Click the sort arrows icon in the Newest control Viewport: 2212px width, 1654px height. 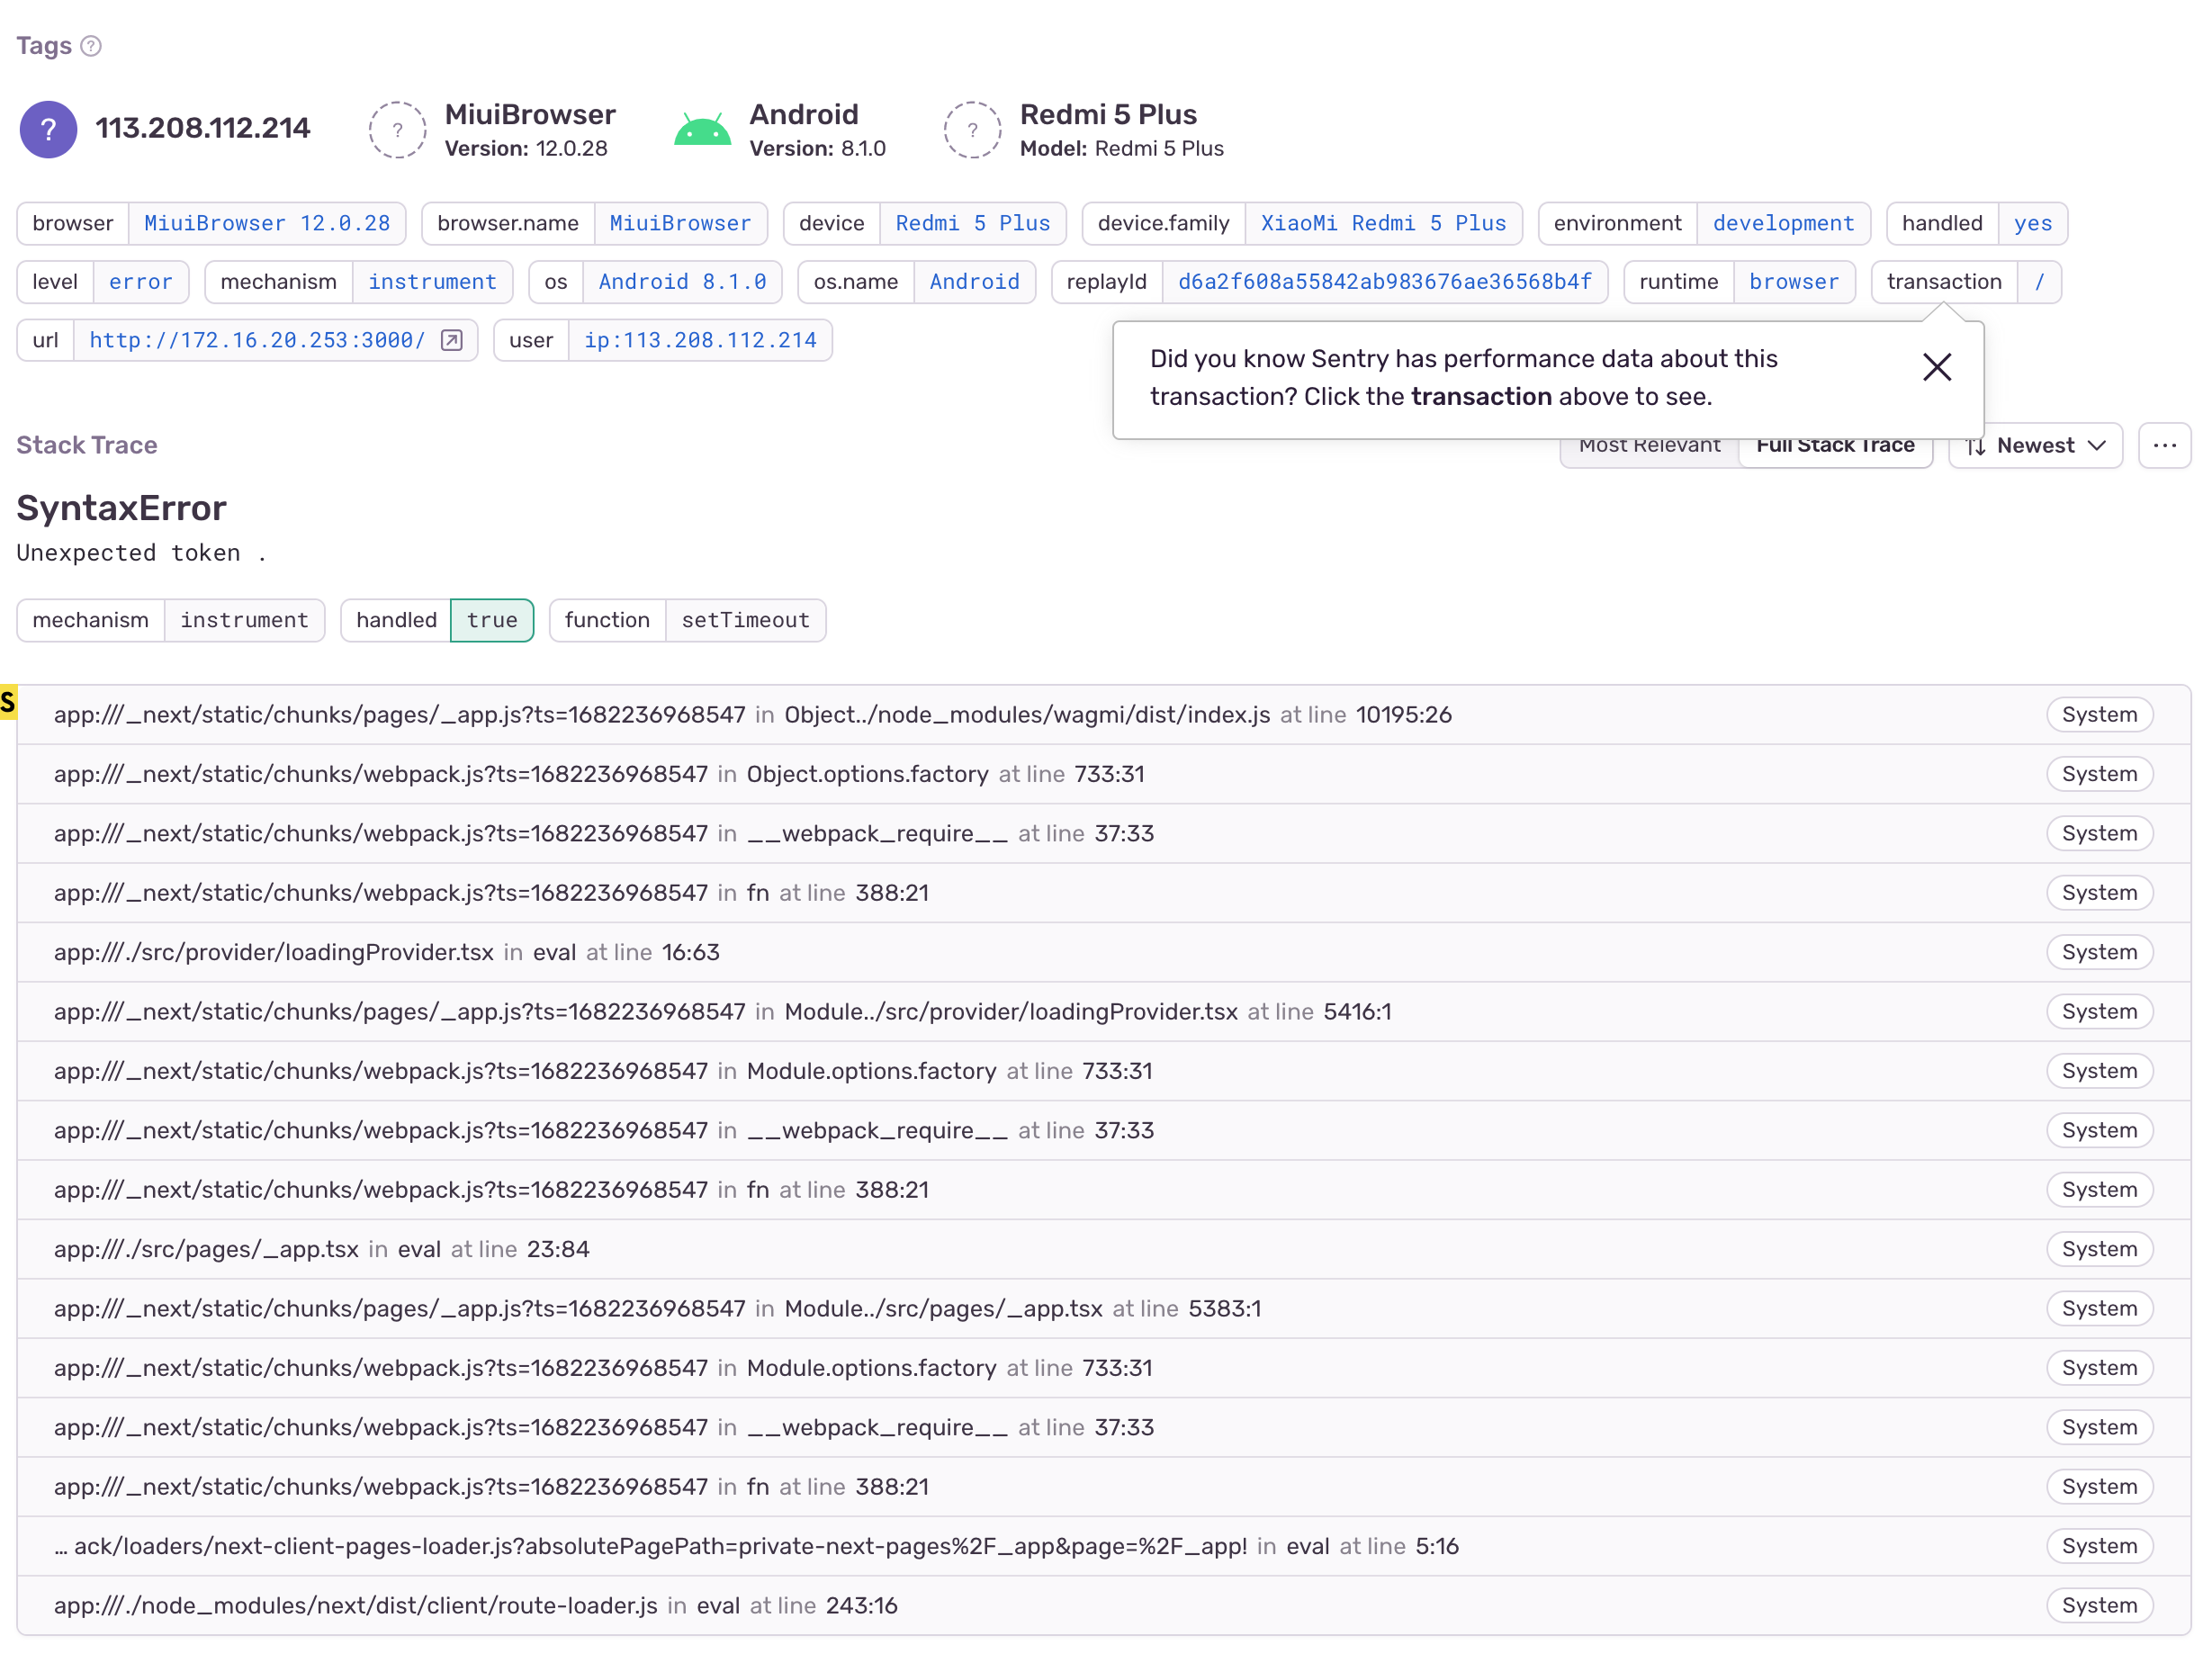[1976, 446]
